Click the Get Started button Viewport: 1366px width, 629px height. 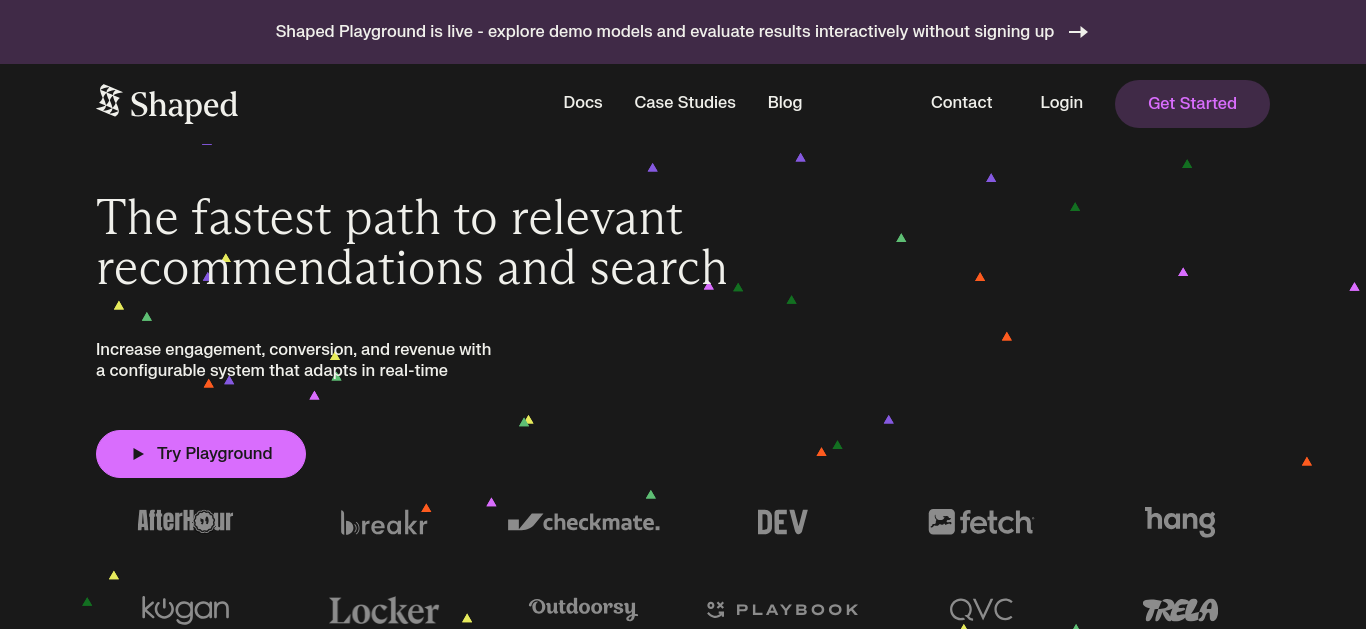point(1192,104)
